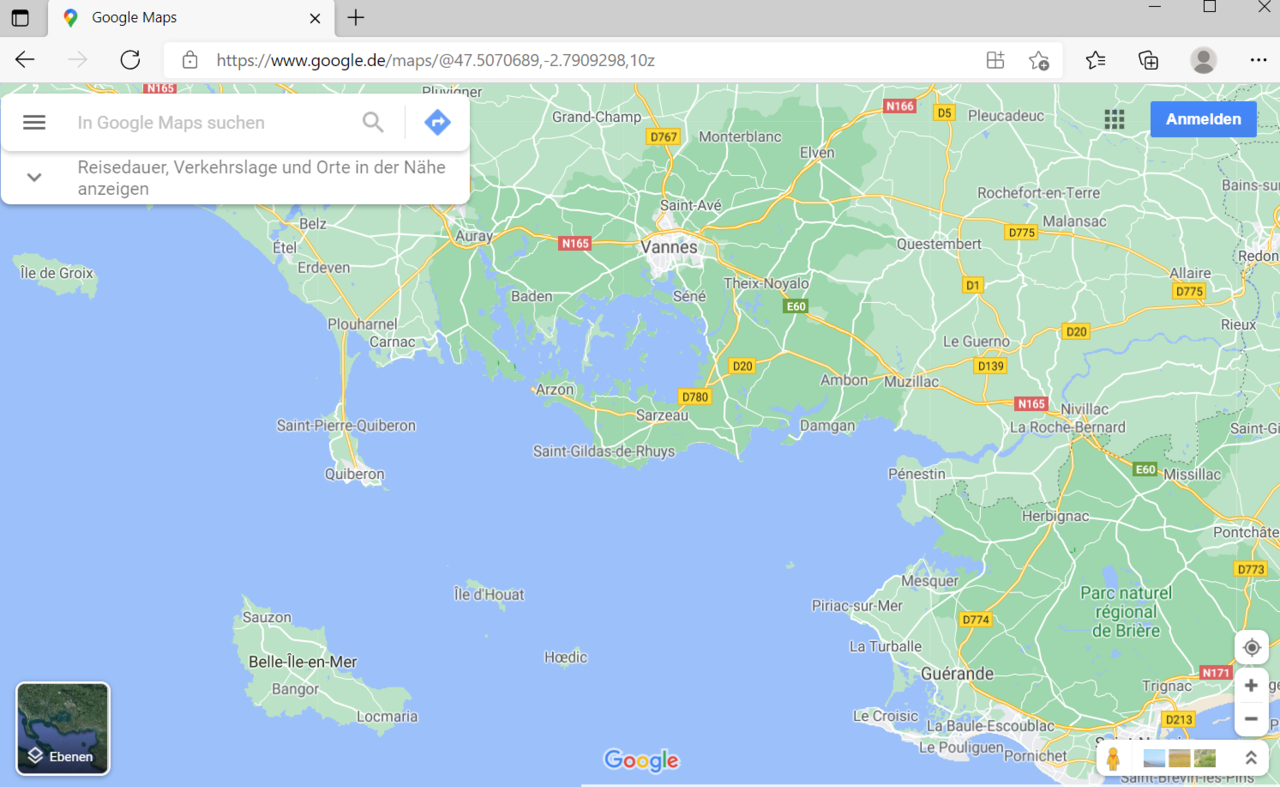Select the Google Maps browser tab
The image size is (1280, 787).
pyautogui.click(x=190, y=18)
